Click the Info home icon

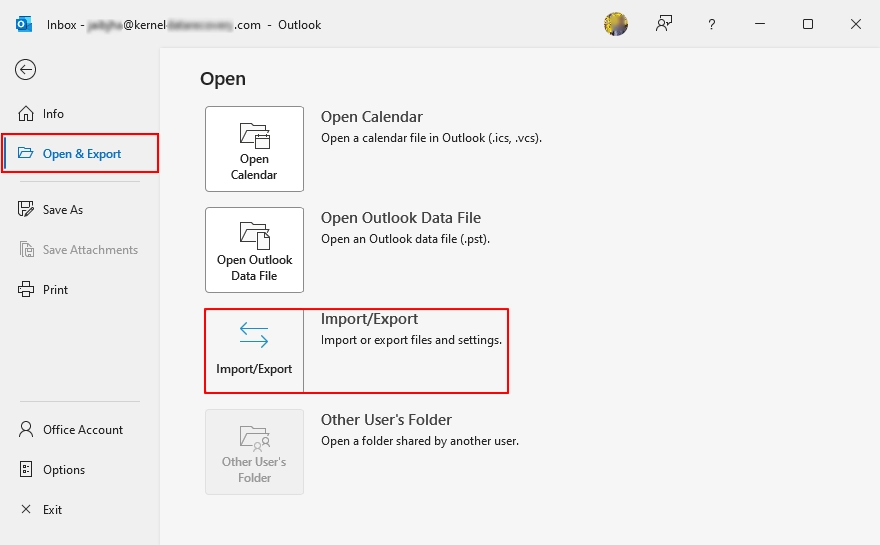tap(26, 113)
